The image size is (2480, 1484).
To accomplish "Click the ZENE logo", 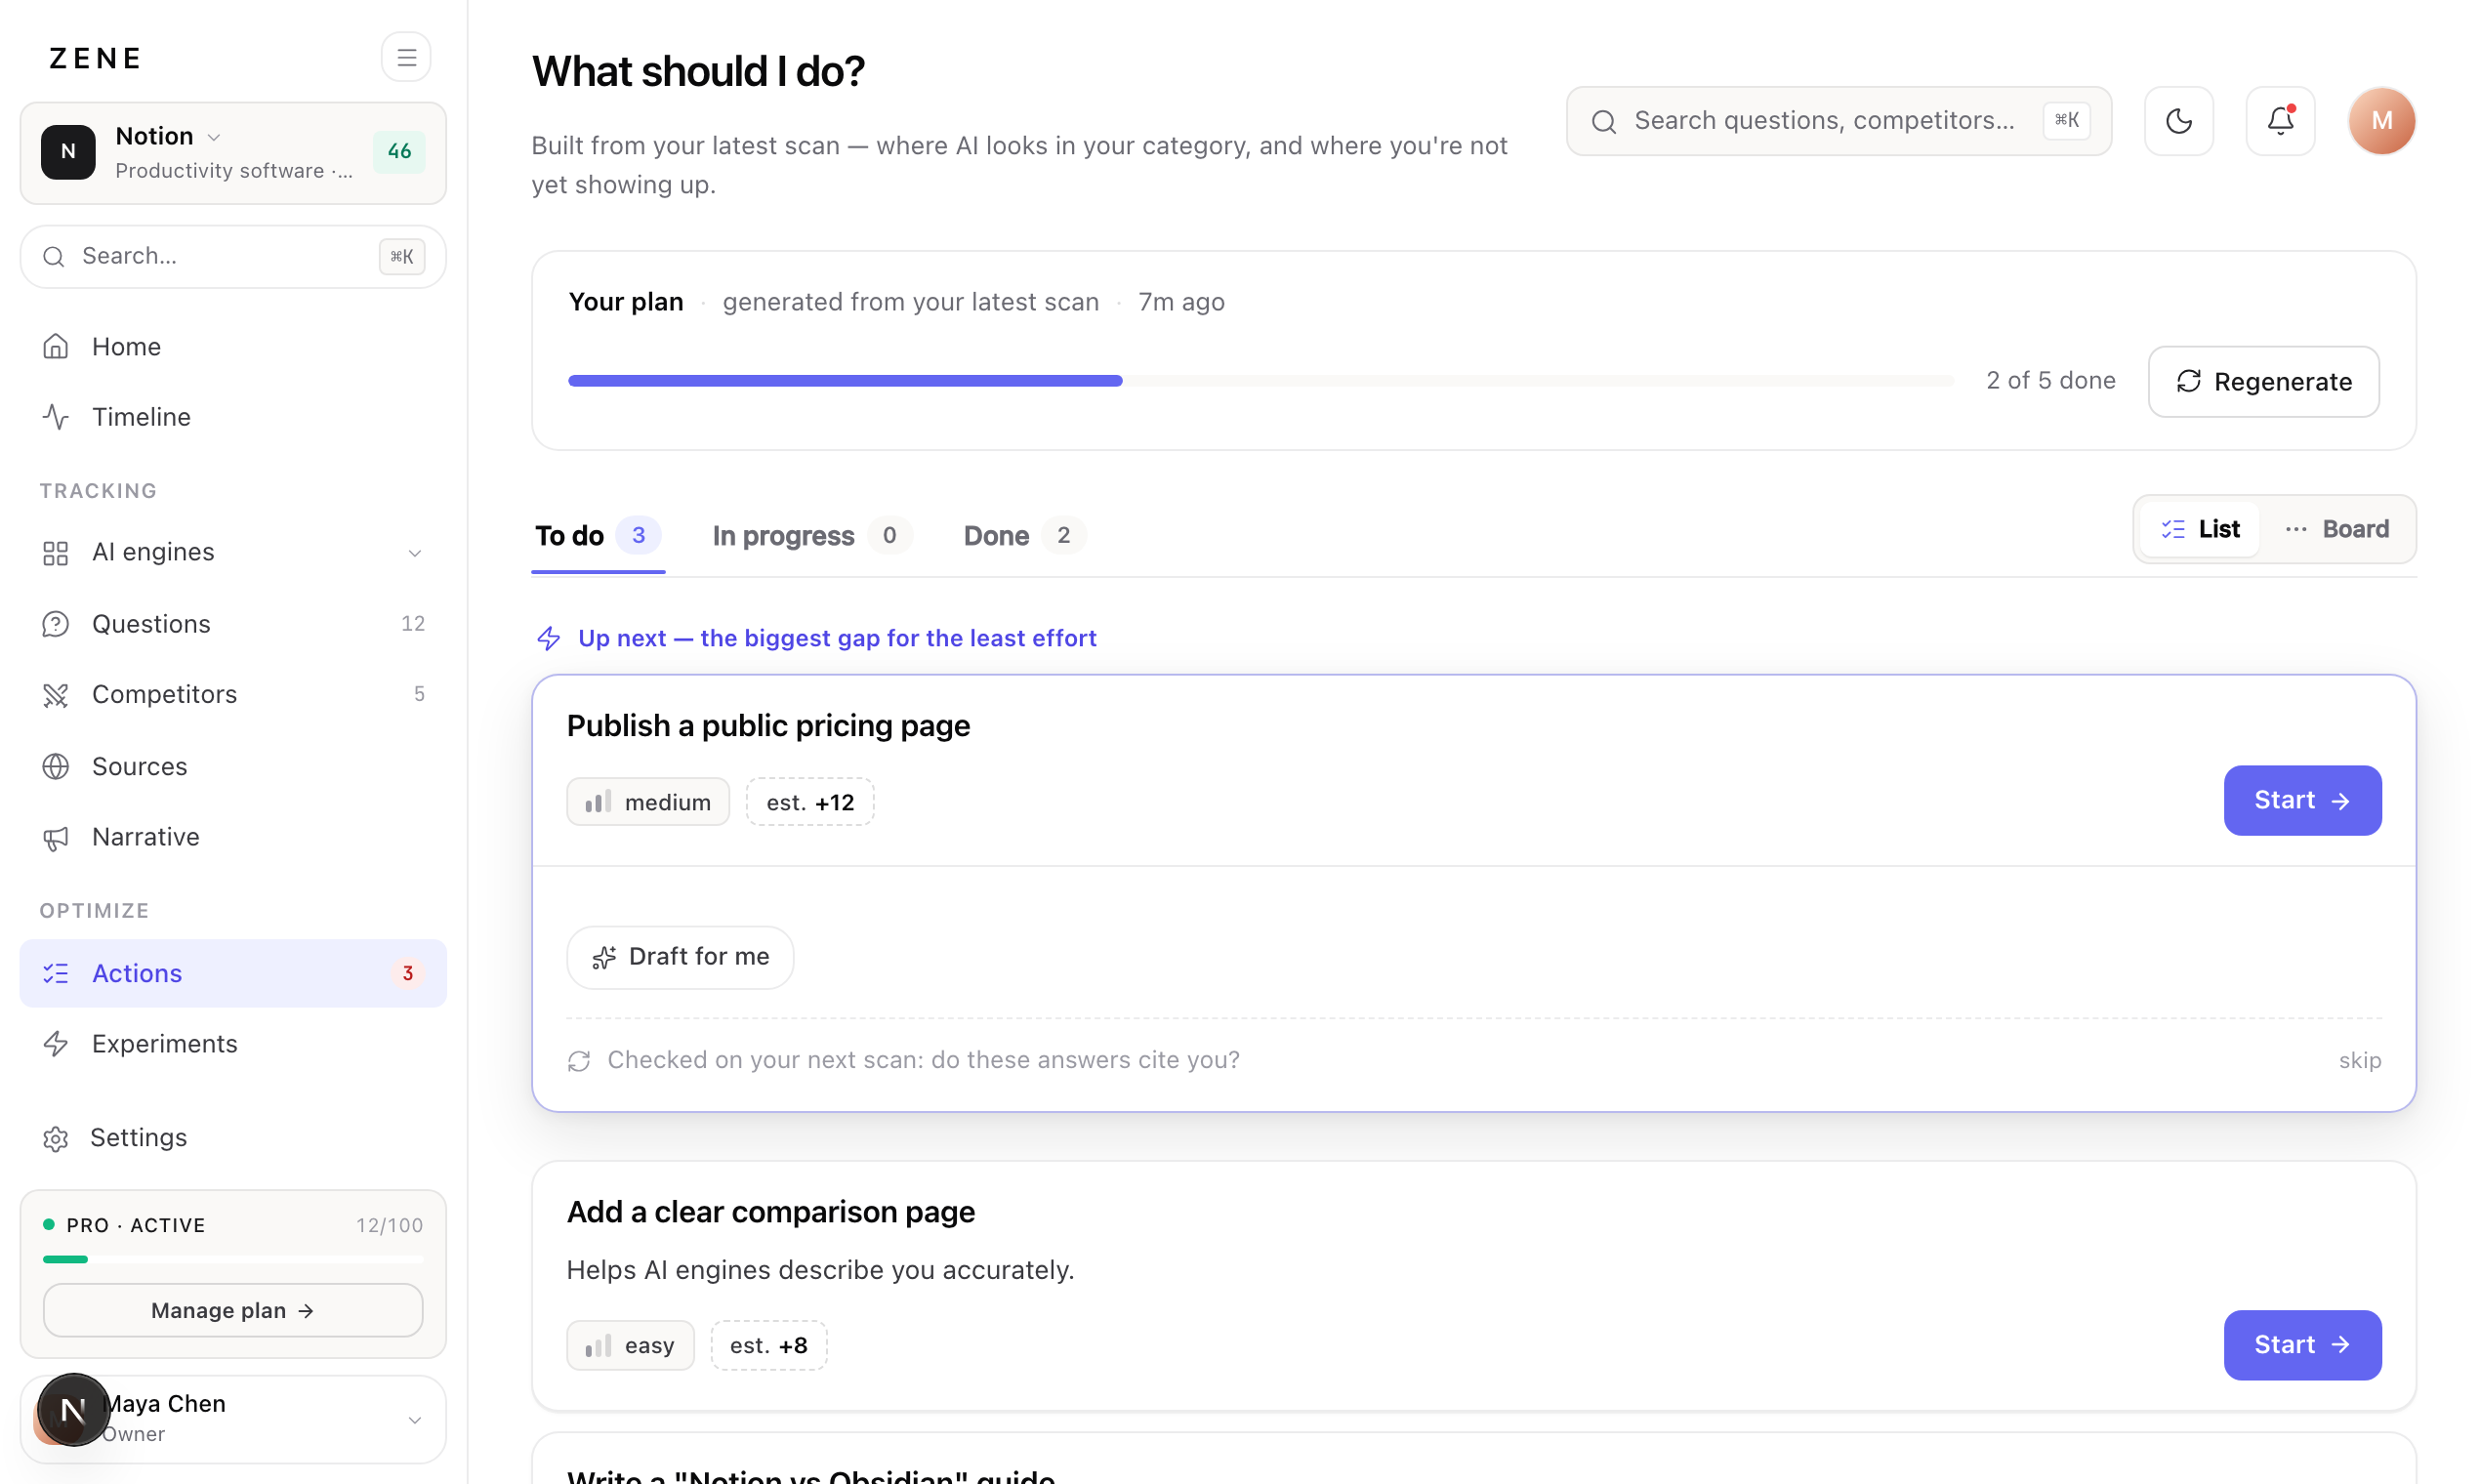I will coord(96,58).
